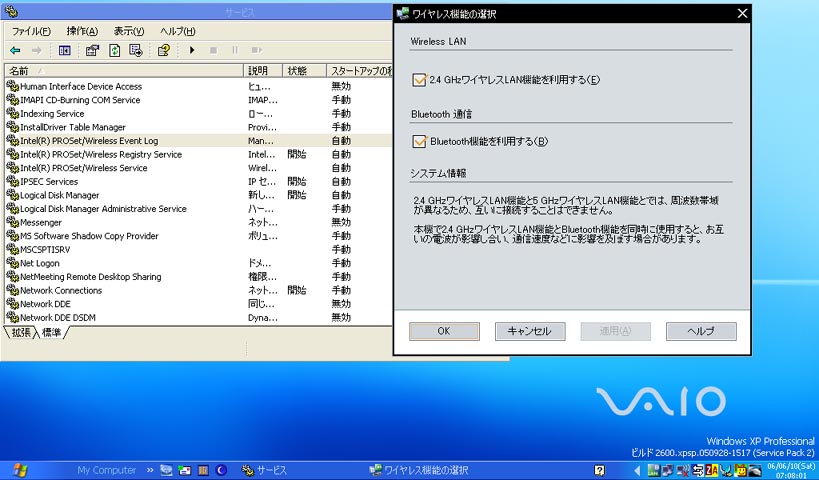Screen dimensions: 819x480
Task: Open the ファイル menu in Services
Action: point(31,31)
